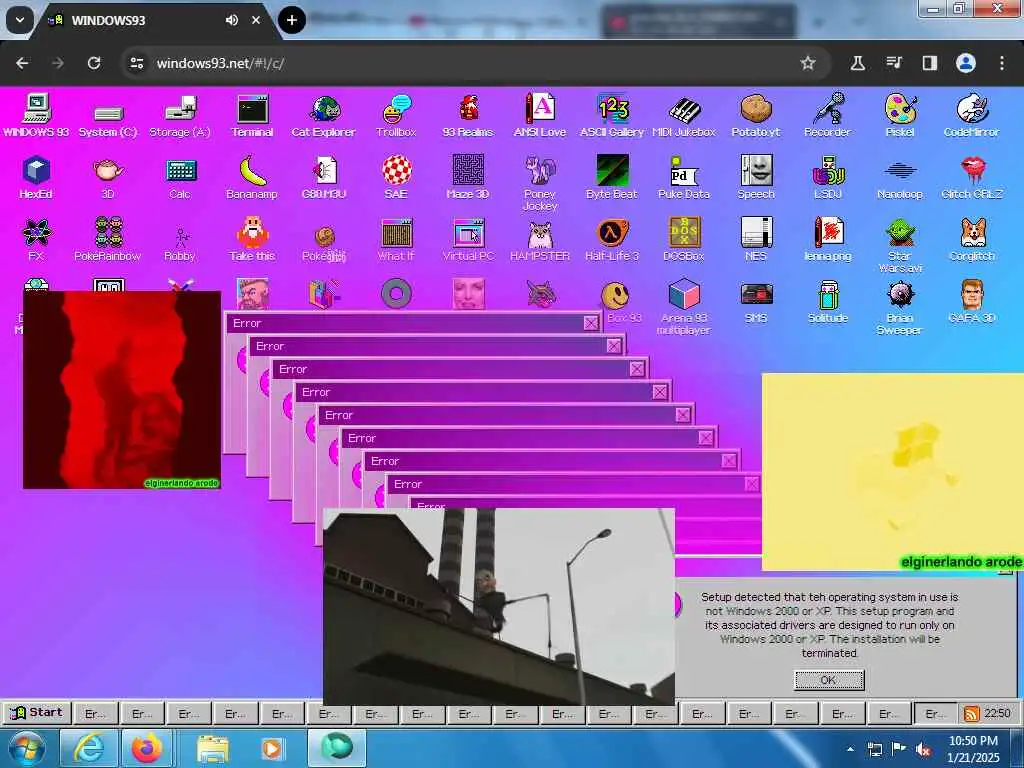The width and height of the screenshot is (1024, 768).
Task: Play Star Wars.avi file icon
Action: point(900,246)
